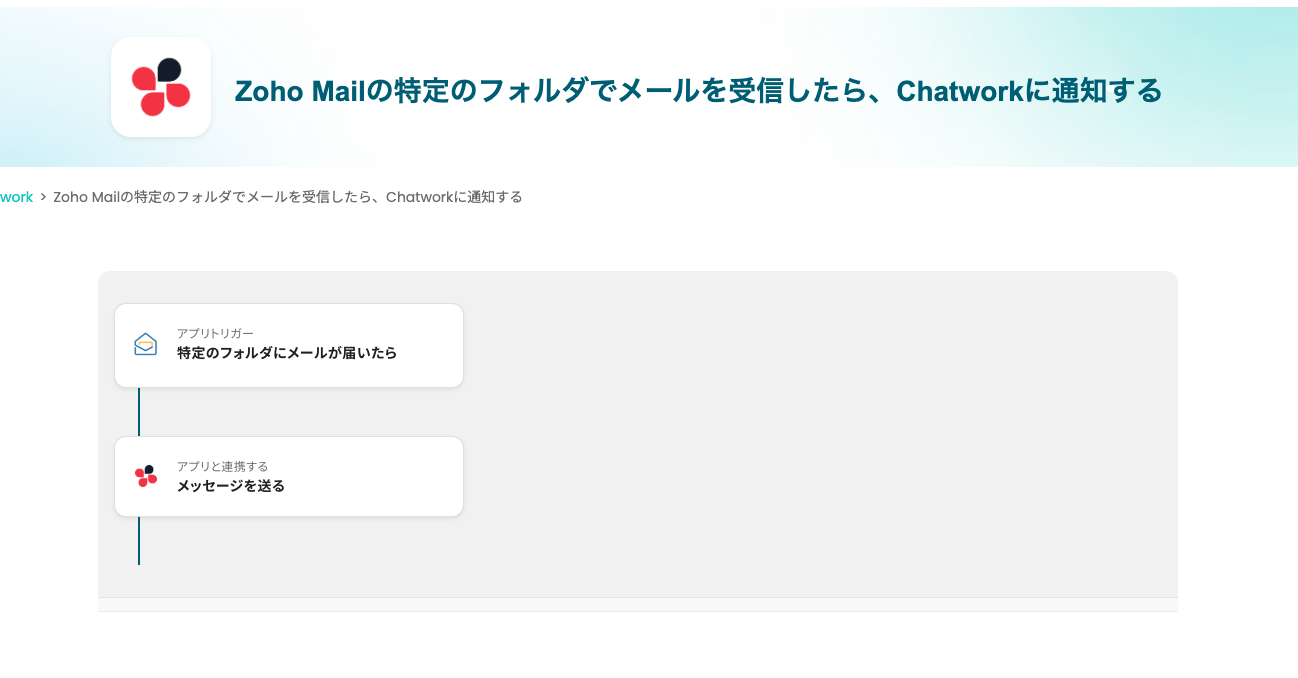Click the アプリトリガー label
Image resolution: width=1298 pixels, height=678 pixels.
(x=215, y=333)
